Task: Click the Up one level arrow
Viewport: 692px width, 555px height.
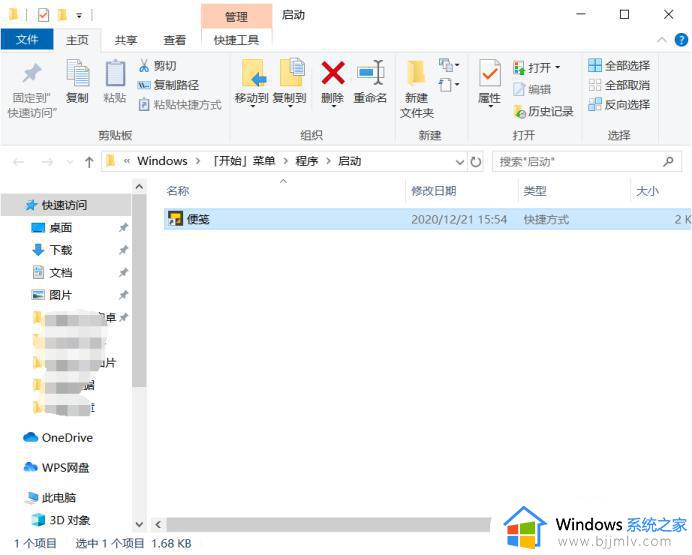Action: (89, 162)
